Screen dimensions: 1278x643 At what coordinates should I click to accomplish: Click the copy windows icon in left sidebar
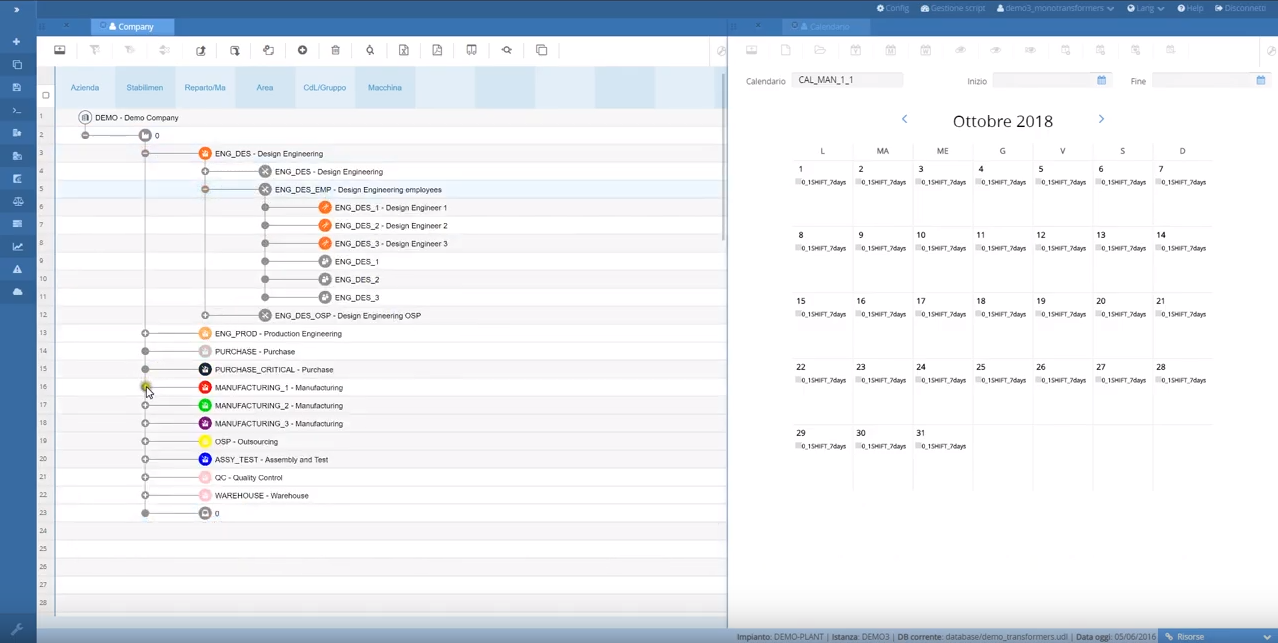[x=17, y=65]
